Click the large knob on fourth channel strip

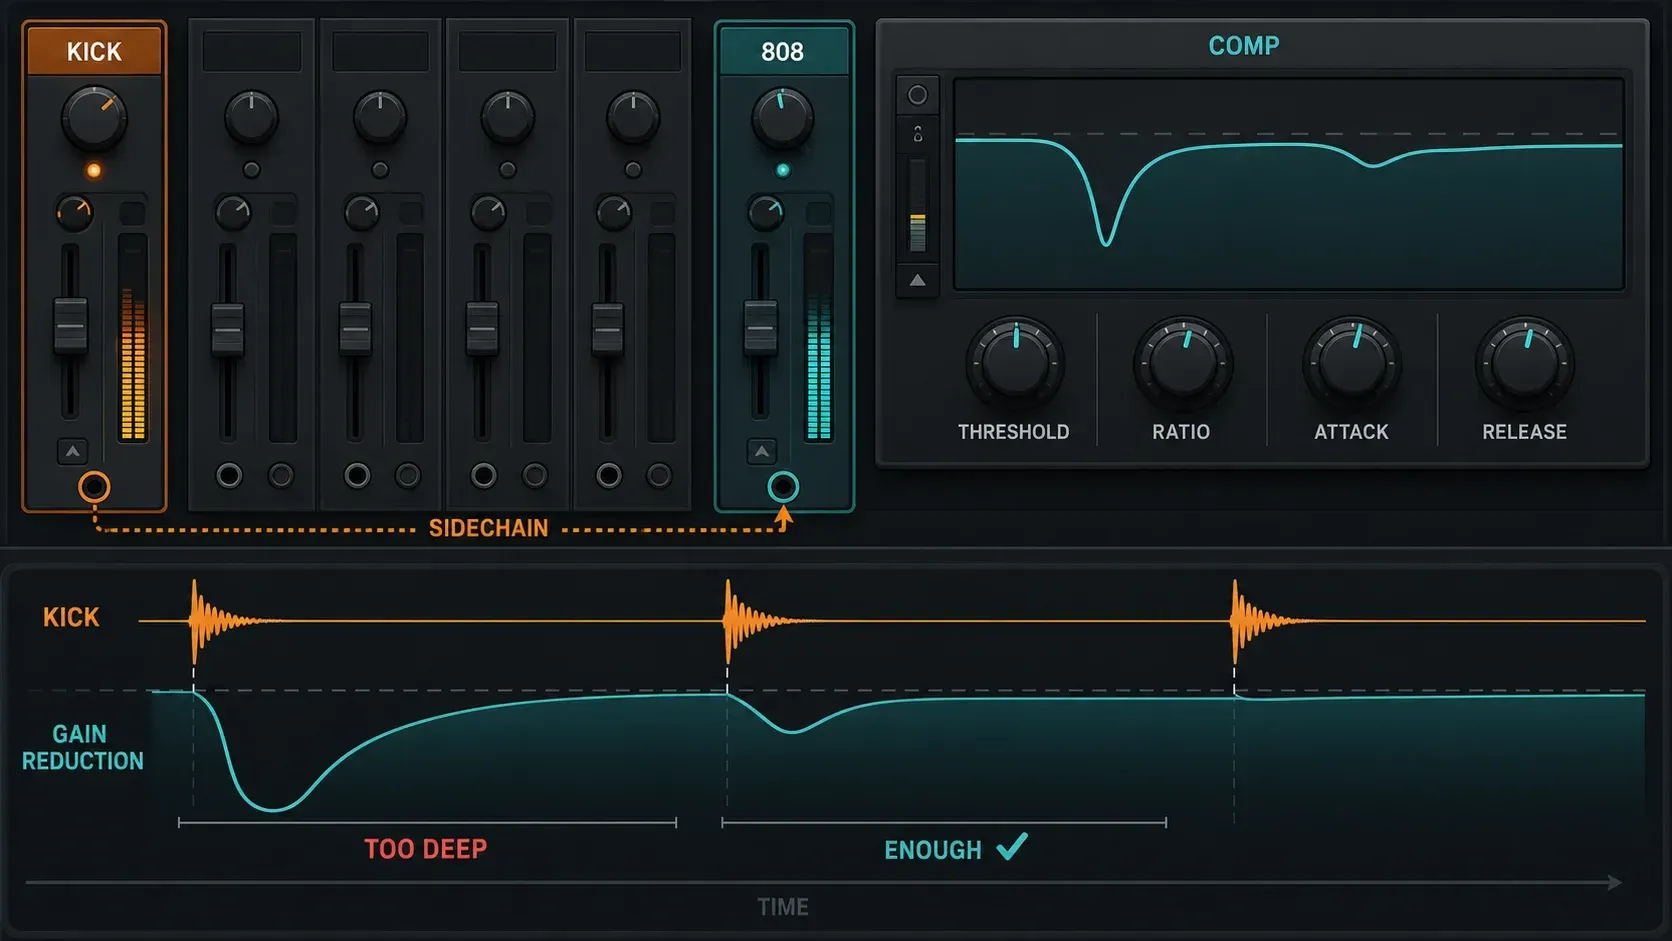[508, 117]
